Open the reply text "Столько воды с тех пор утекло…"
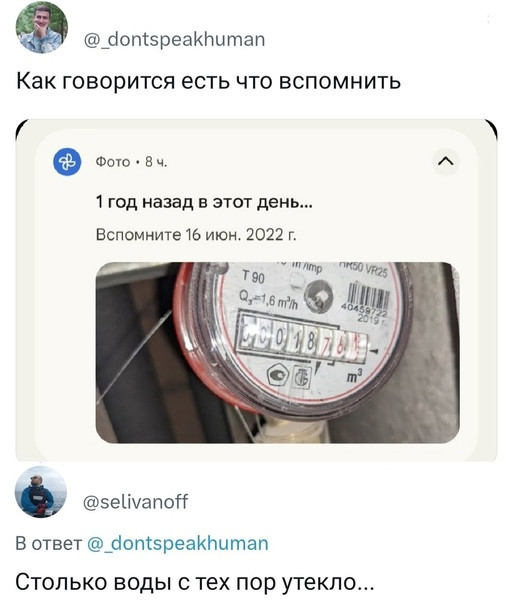This screenshot has width=513, height=604. 195,582
